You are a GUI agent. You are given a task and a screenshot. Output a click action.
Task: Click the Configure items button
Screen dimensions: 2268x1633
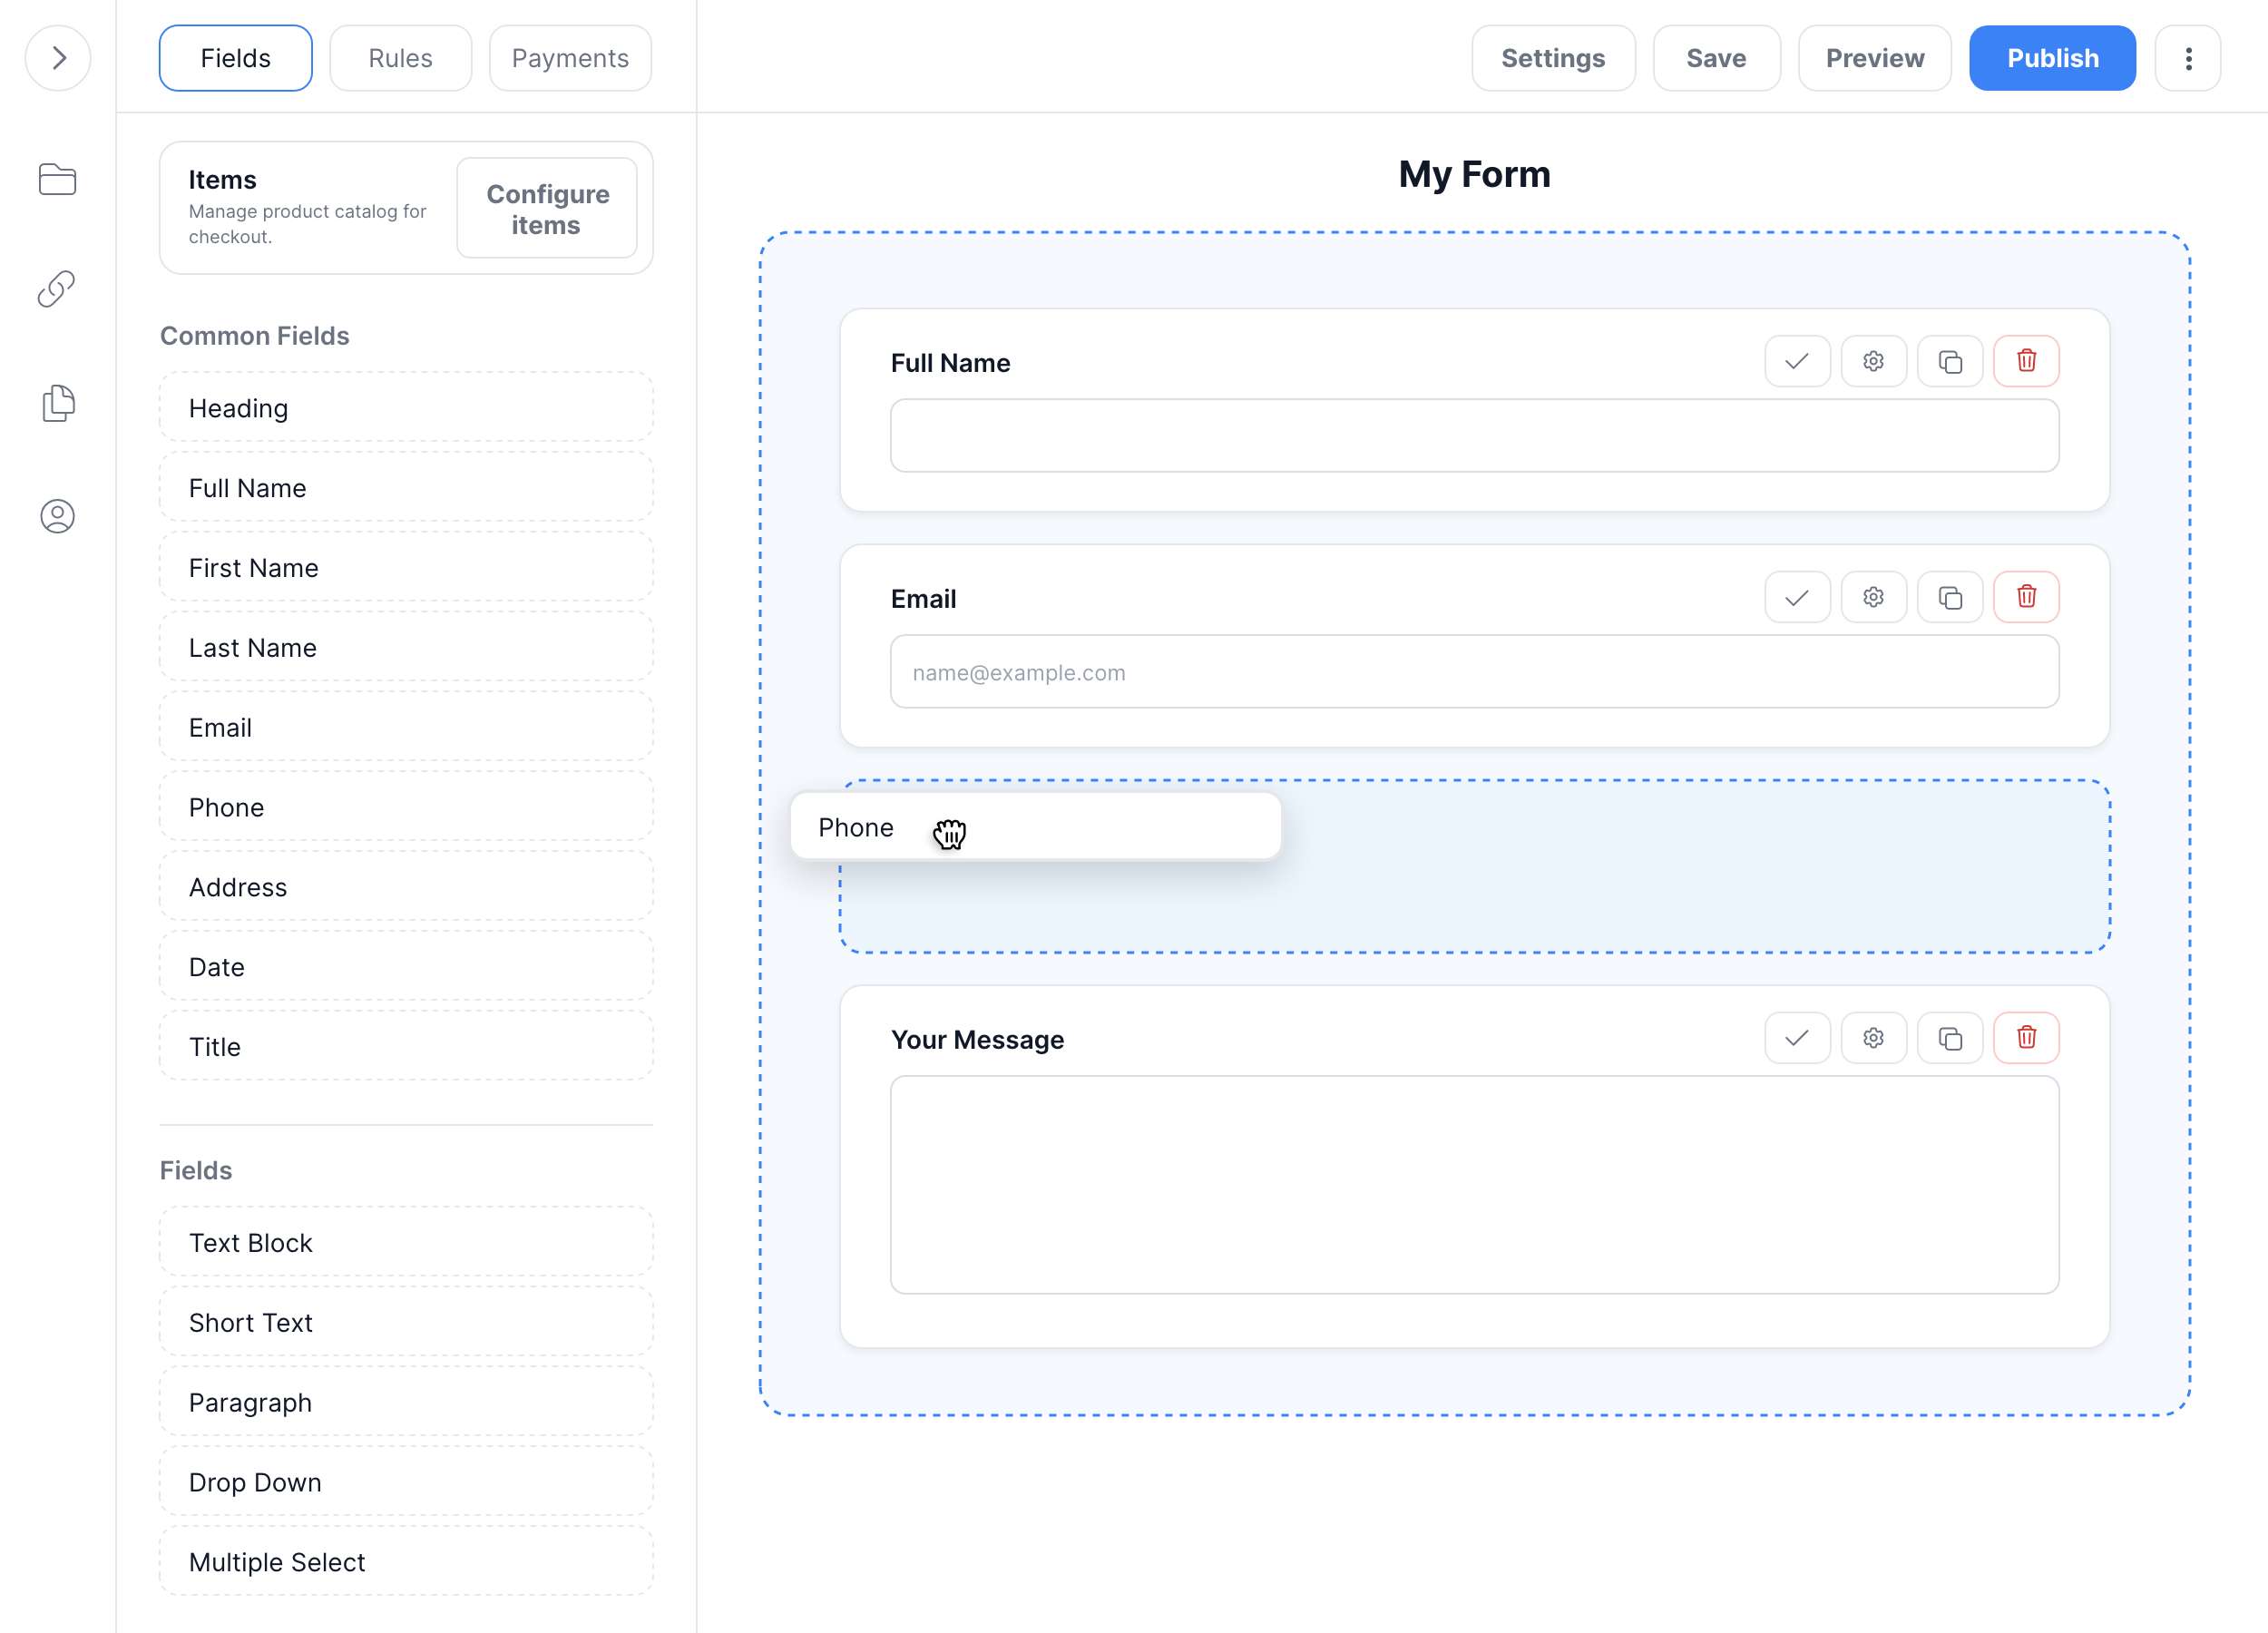[x=547, y=208]
